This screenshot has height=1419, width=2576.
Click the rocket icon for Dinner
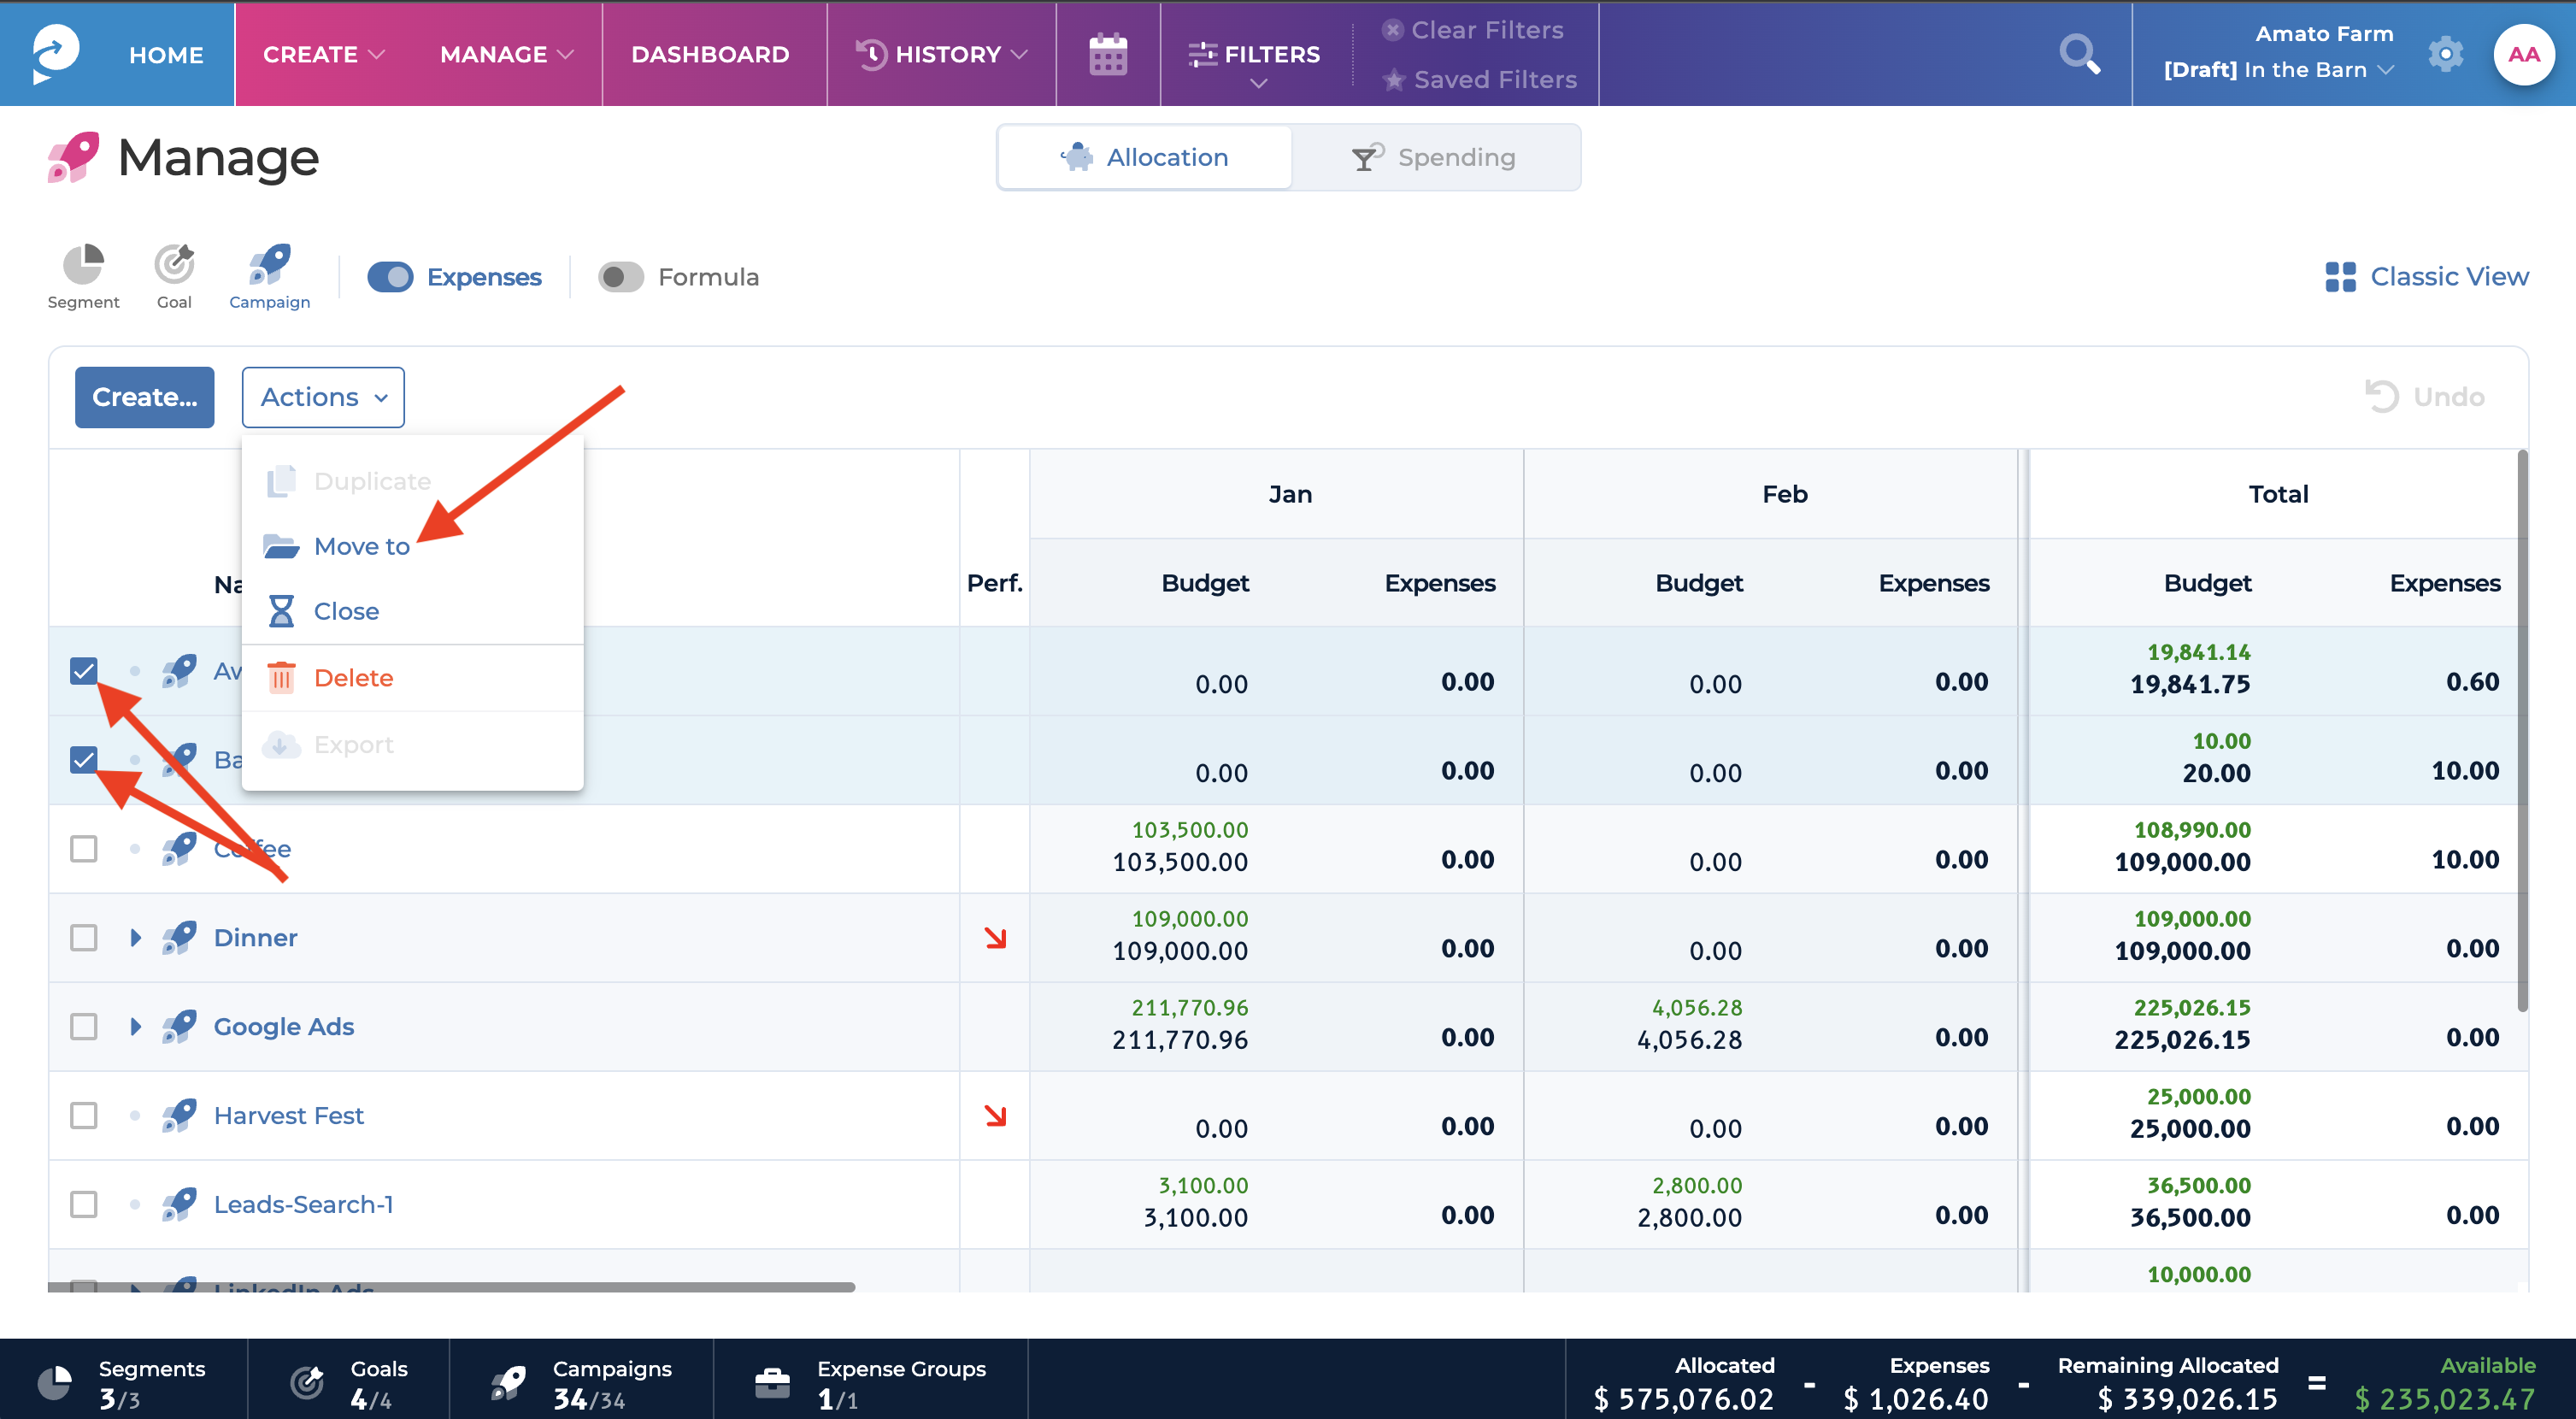pos(179,938)
